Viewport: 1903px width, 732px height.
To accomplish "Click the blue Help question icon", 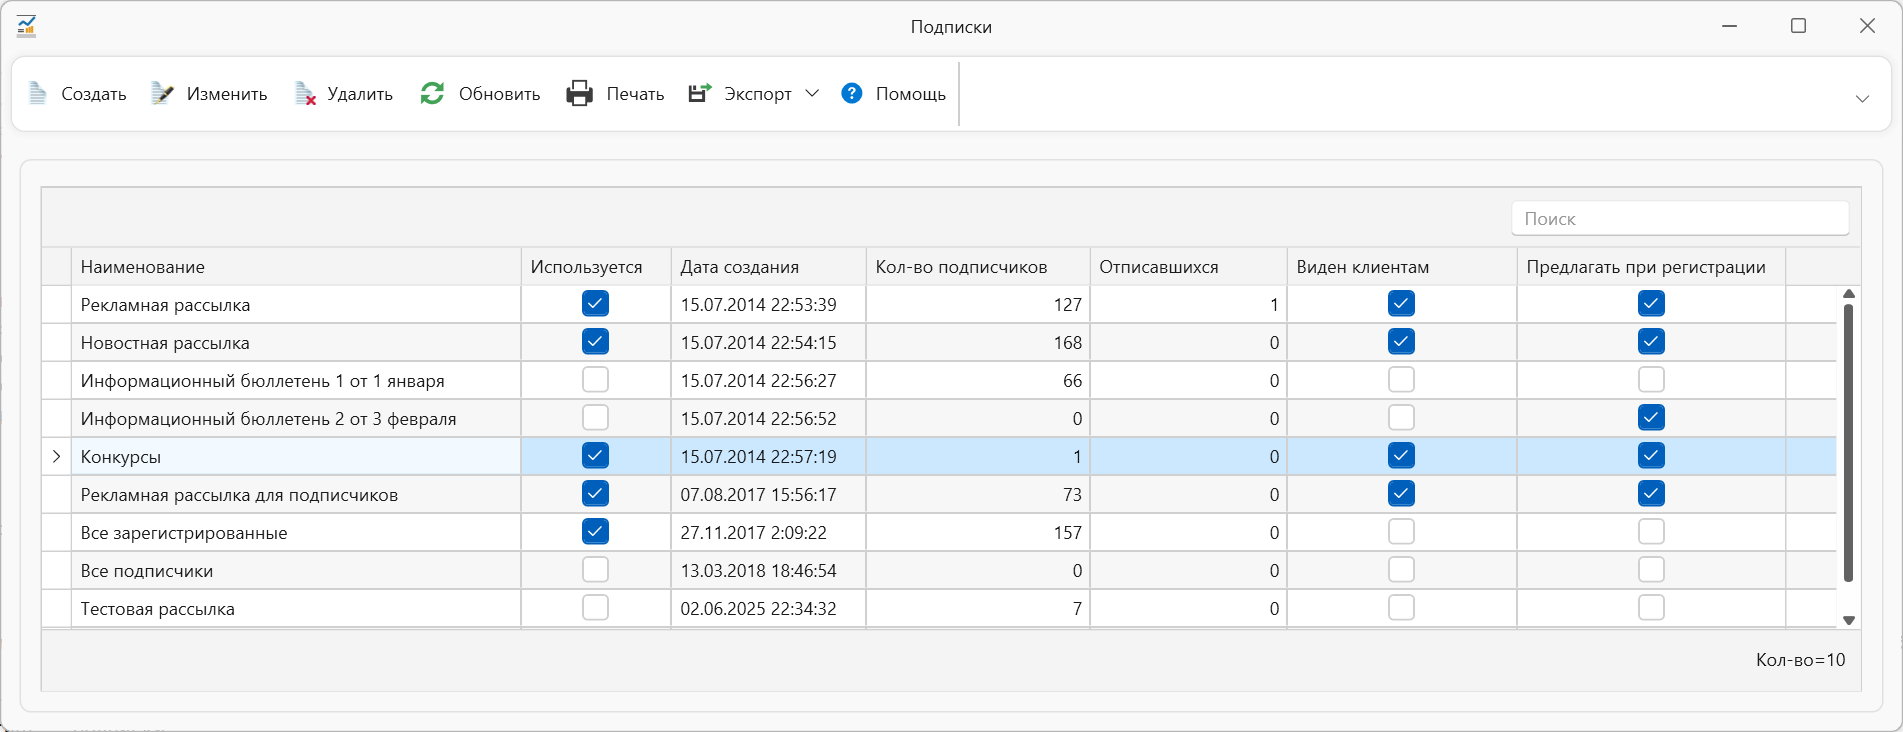I will [x=852, y=93].
